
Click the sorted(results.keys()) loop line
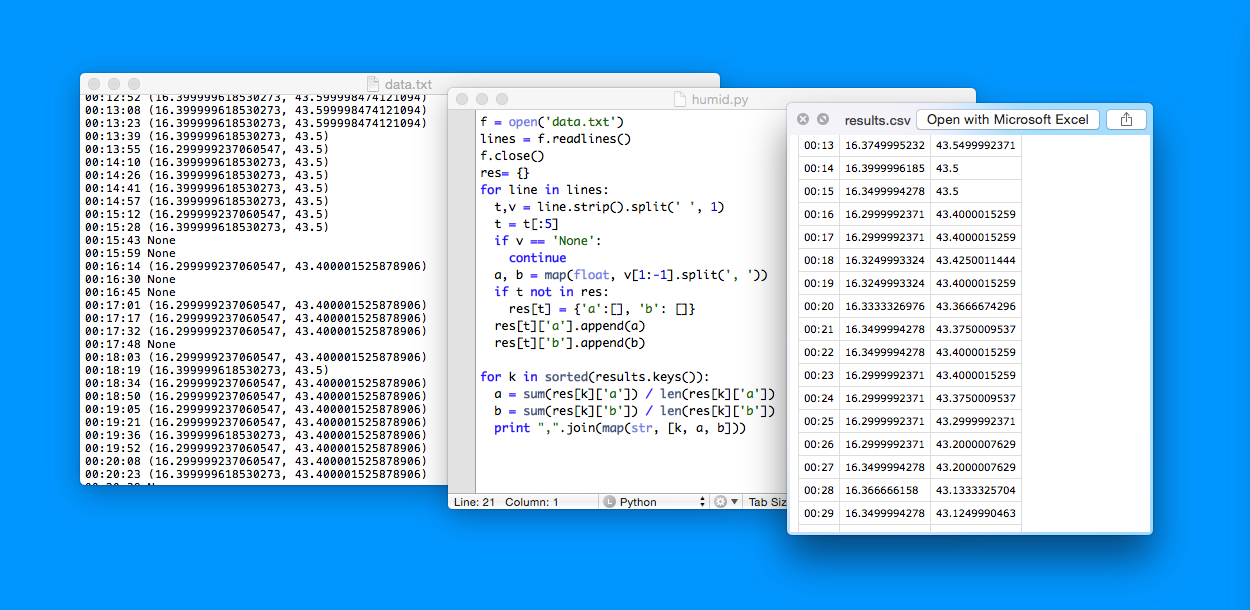pos(594,377)
